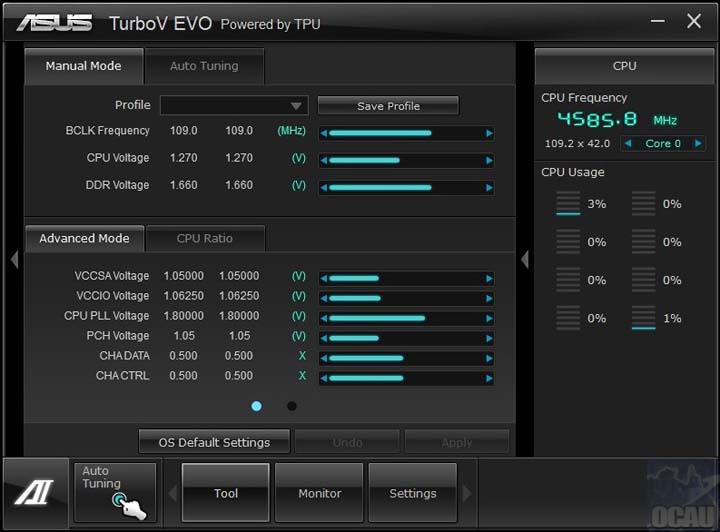Select previous core with left arrow
This screenshot has height=532, width=720.
coord(628,144)
